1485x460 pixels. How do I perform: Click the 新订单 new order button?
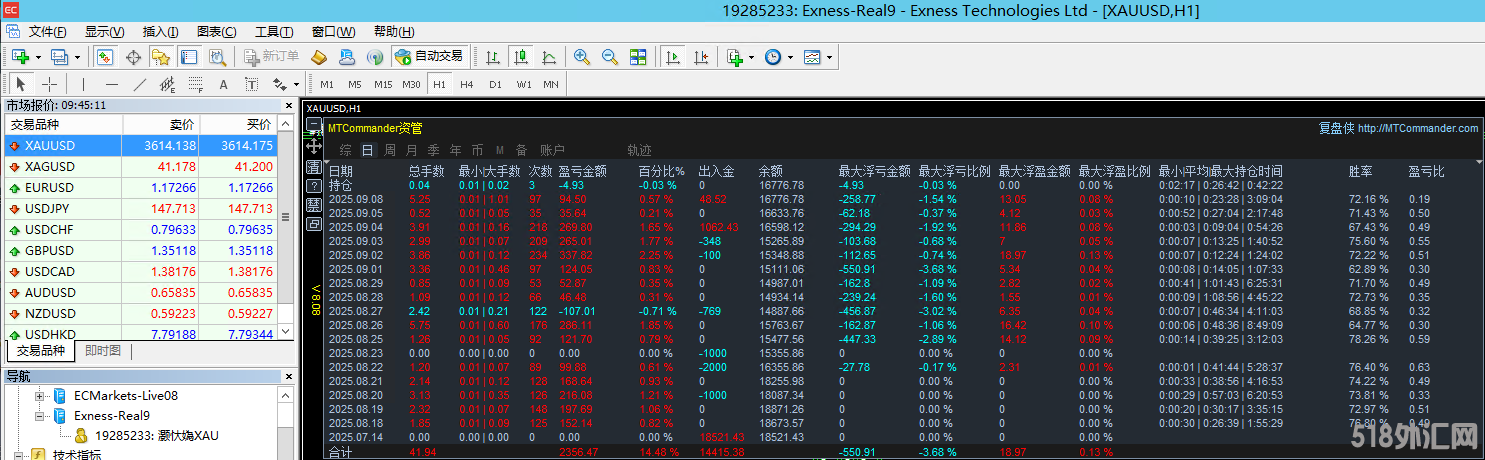pyautogui.click(x=271, y=57)
